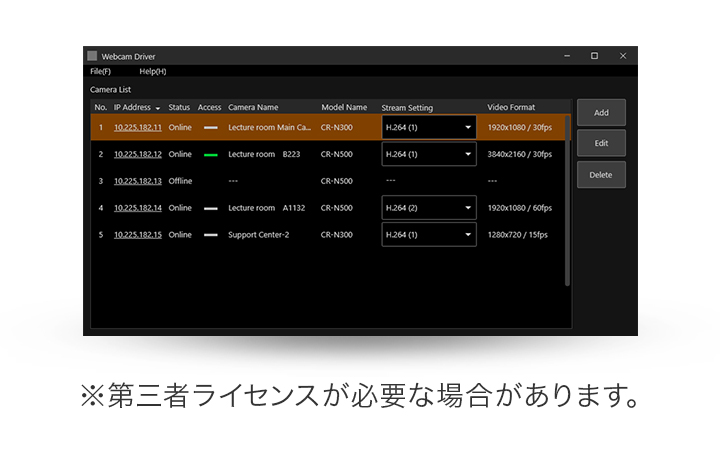The image size is (720, 450).
Task: Click the access indicator for Support Center-2
Action: tap(210, 235)
